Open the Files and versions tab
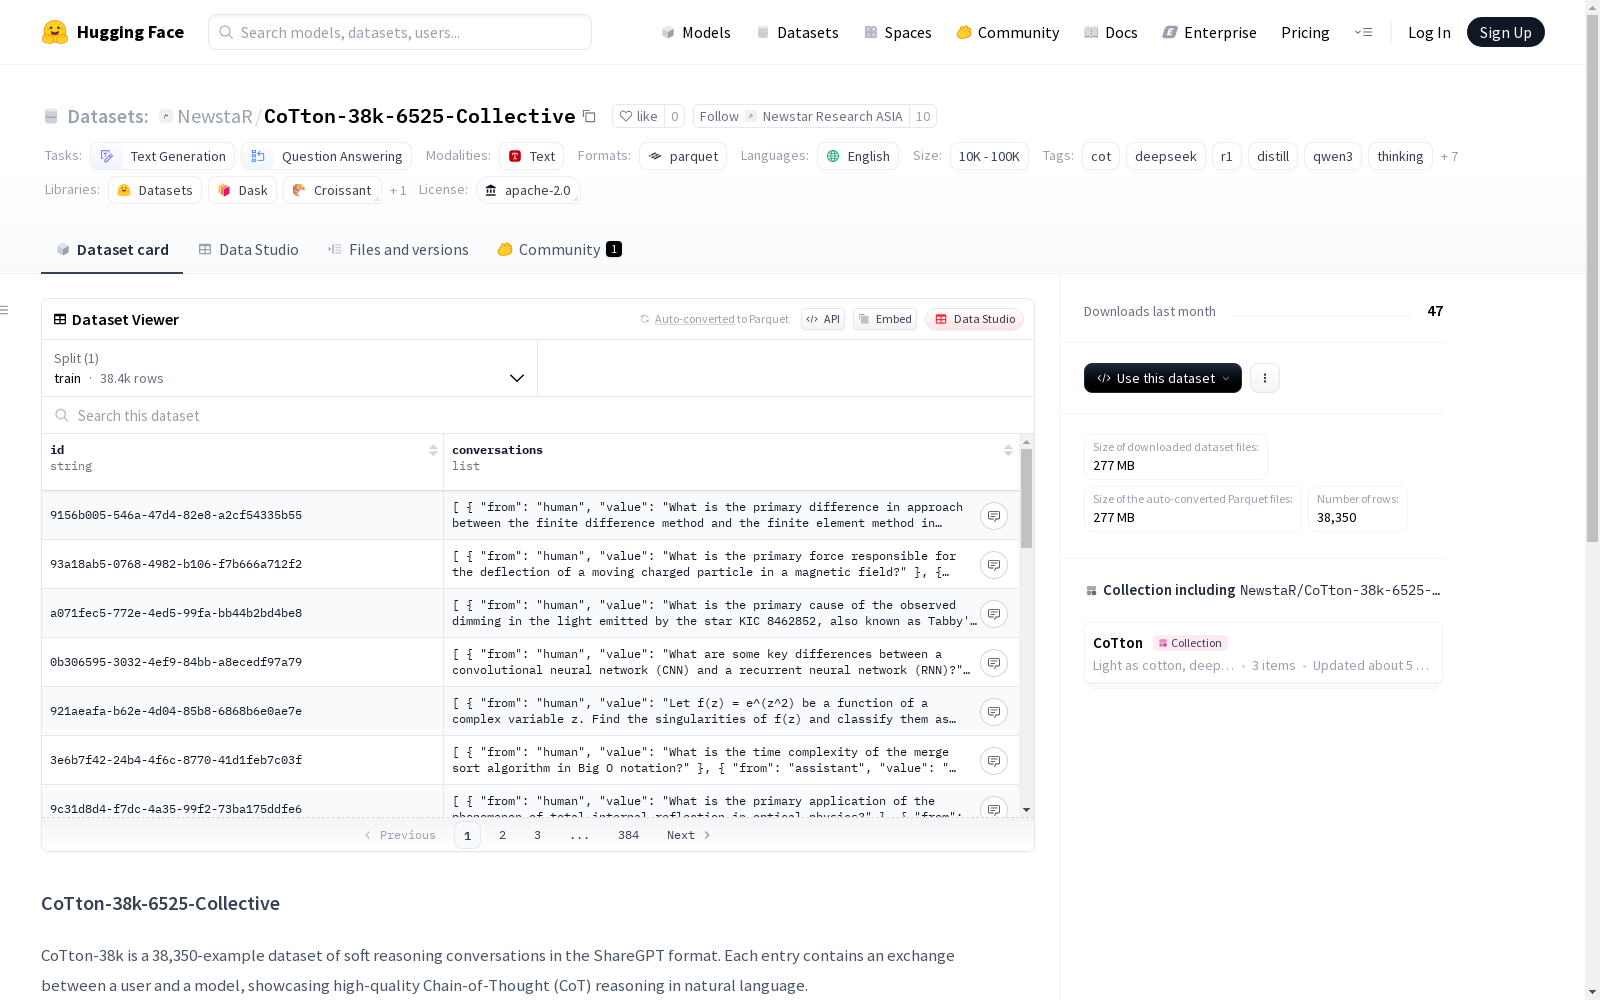1600x1000 pixels. click(x=398, y=250)
